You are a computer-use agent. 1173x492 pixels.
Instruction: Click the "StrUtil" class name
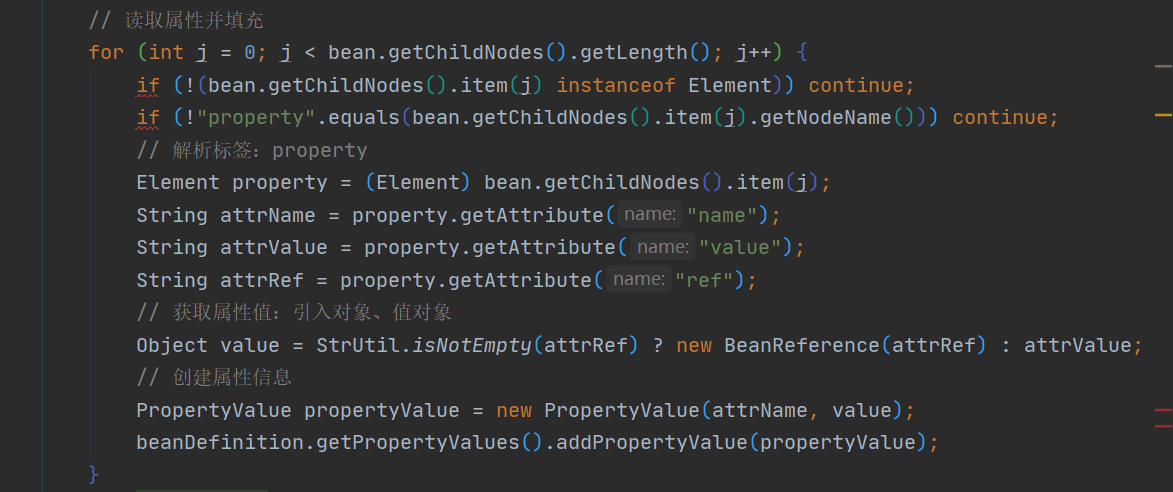point(358,345)
